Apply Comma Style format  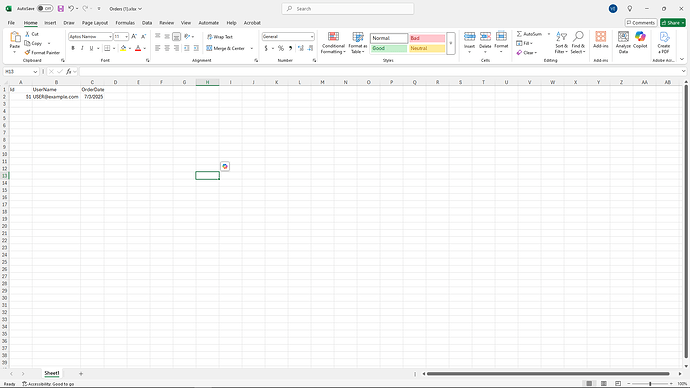(290, 48)
